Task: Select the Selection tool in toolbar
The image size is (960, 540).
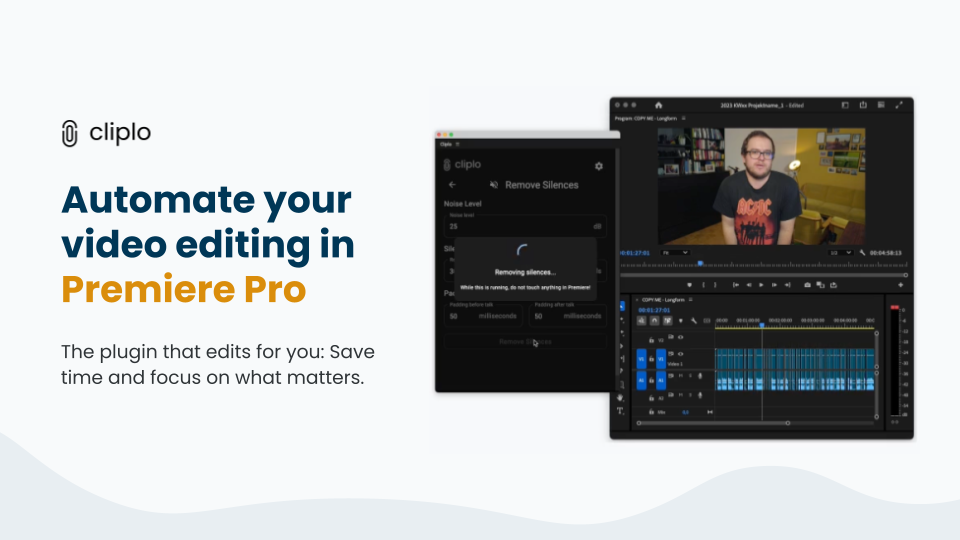Action: 621,306
